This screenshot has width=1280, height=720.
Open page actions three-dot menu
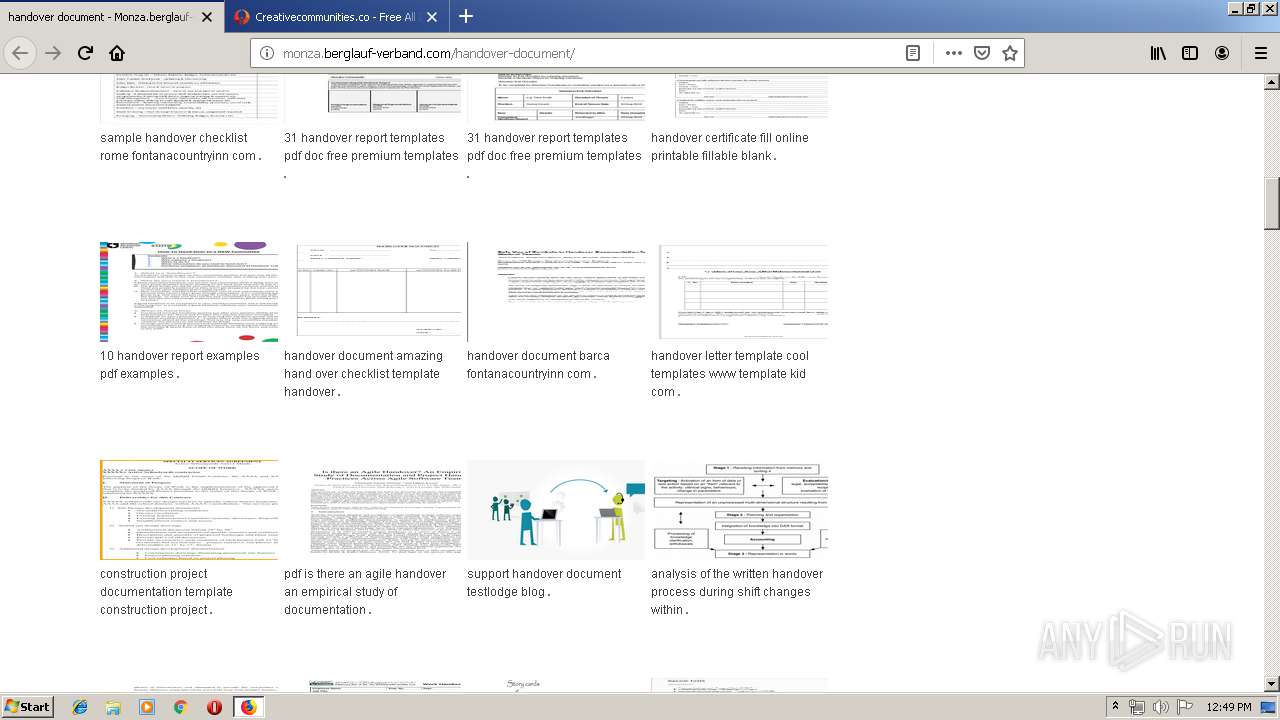click(953, 53)
